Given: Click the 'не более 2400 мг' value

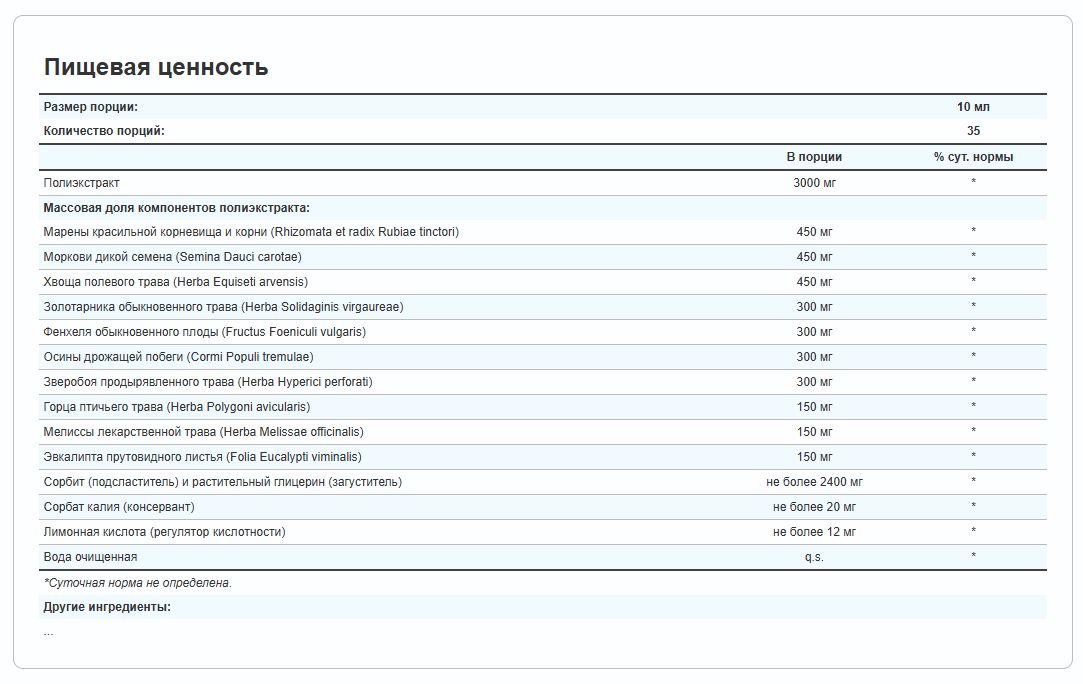Looking at the screenshot, I should [x=814, y=482].
